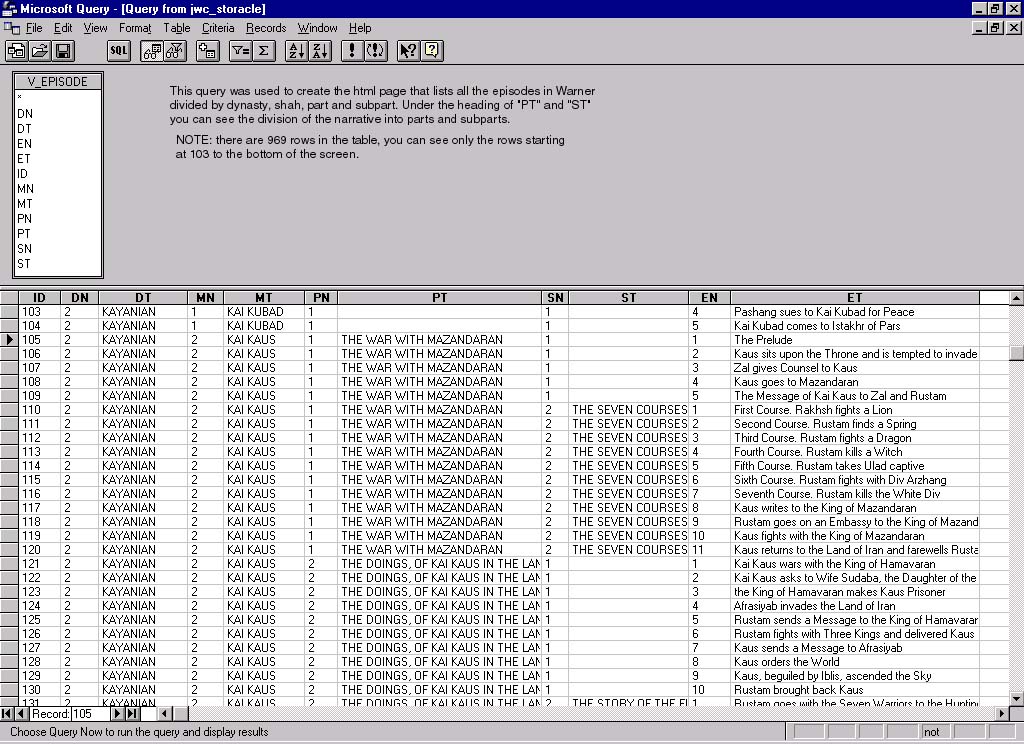Click the Record number input field

pos(89,713)
